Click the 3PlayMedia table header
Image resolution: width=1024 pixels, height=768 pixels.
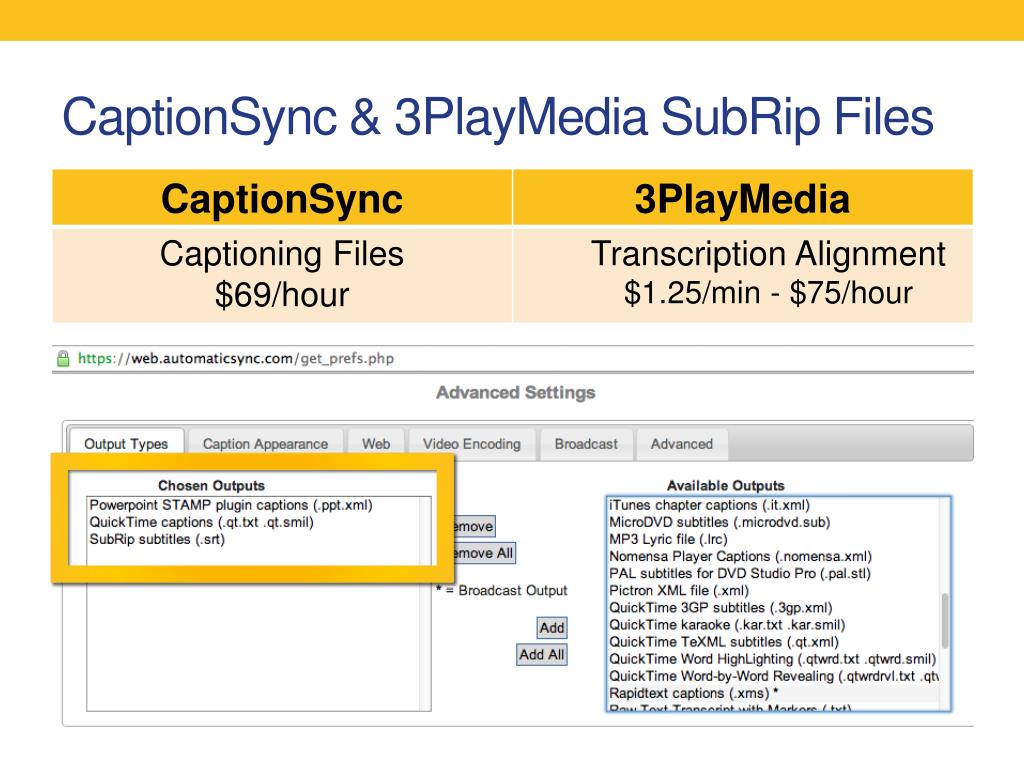[743, 198]
